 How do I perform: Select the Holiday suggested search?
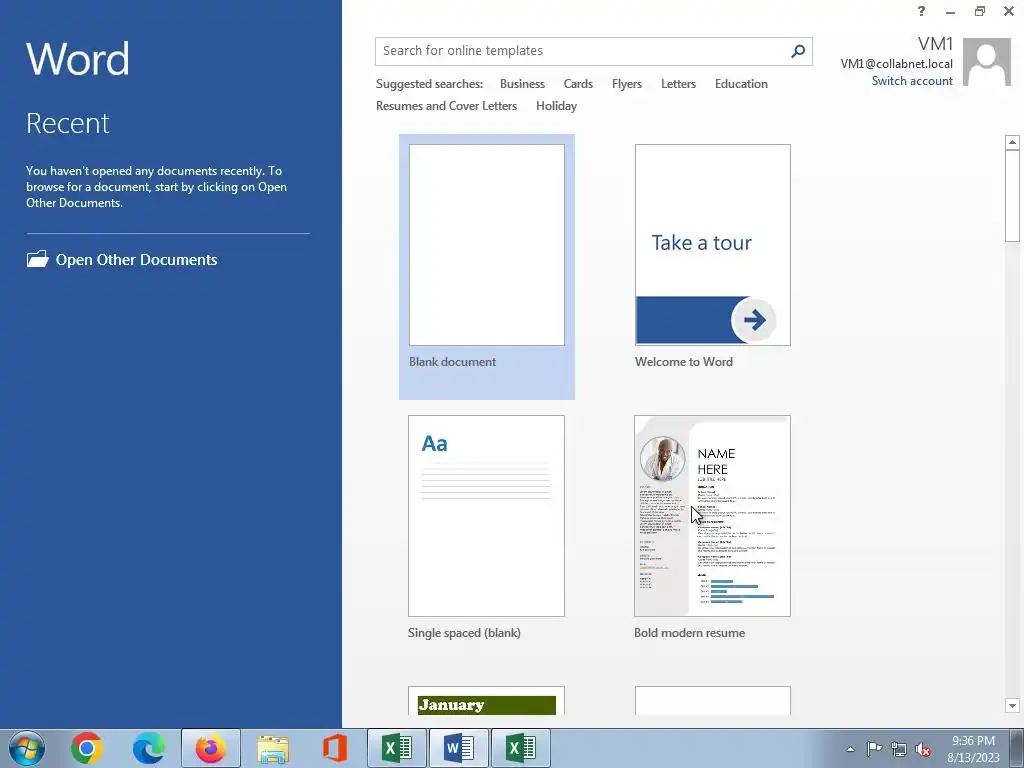[556, 106]
